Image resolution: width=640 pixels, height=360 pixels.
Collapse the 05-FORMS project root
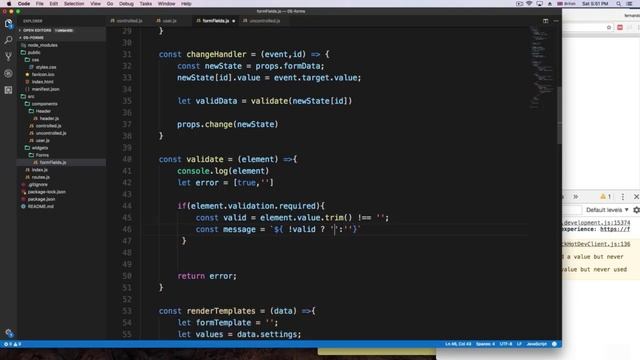[61, 38]
